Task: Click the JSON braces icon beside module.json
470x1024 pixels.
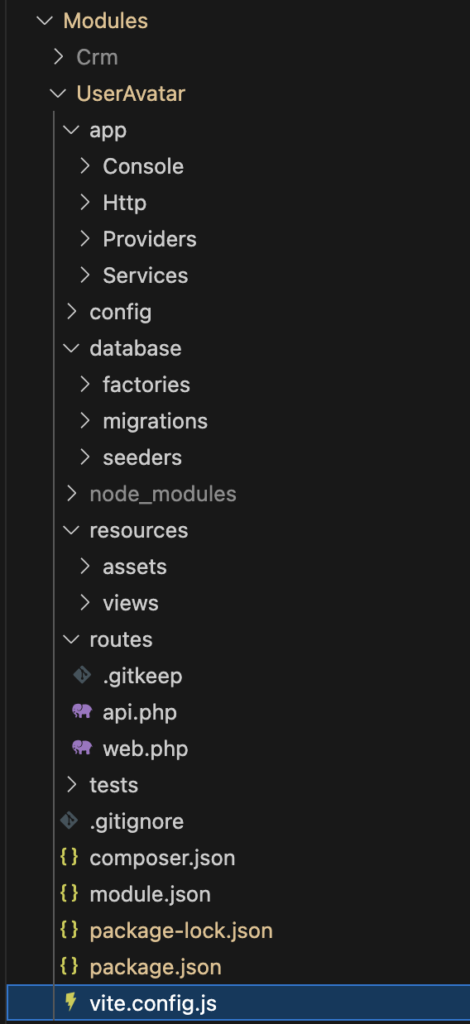Action: (x=69, y=894)
